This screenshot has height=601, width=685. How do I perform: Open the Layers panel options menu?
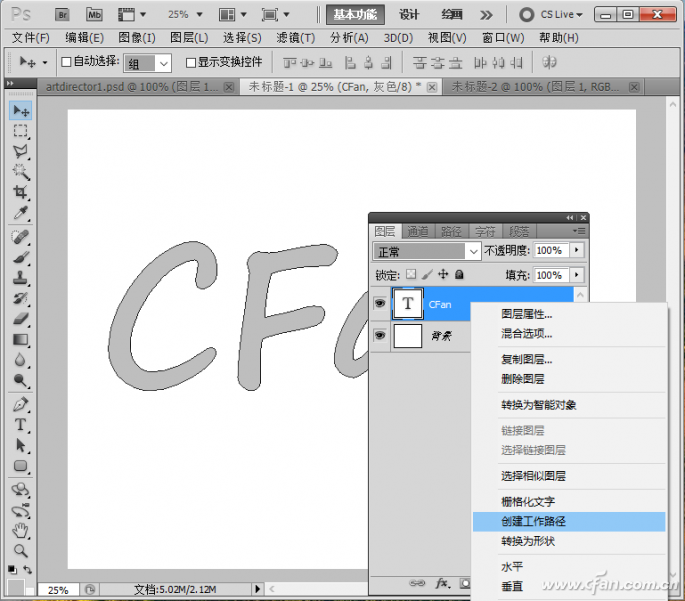tap(579, 231)
